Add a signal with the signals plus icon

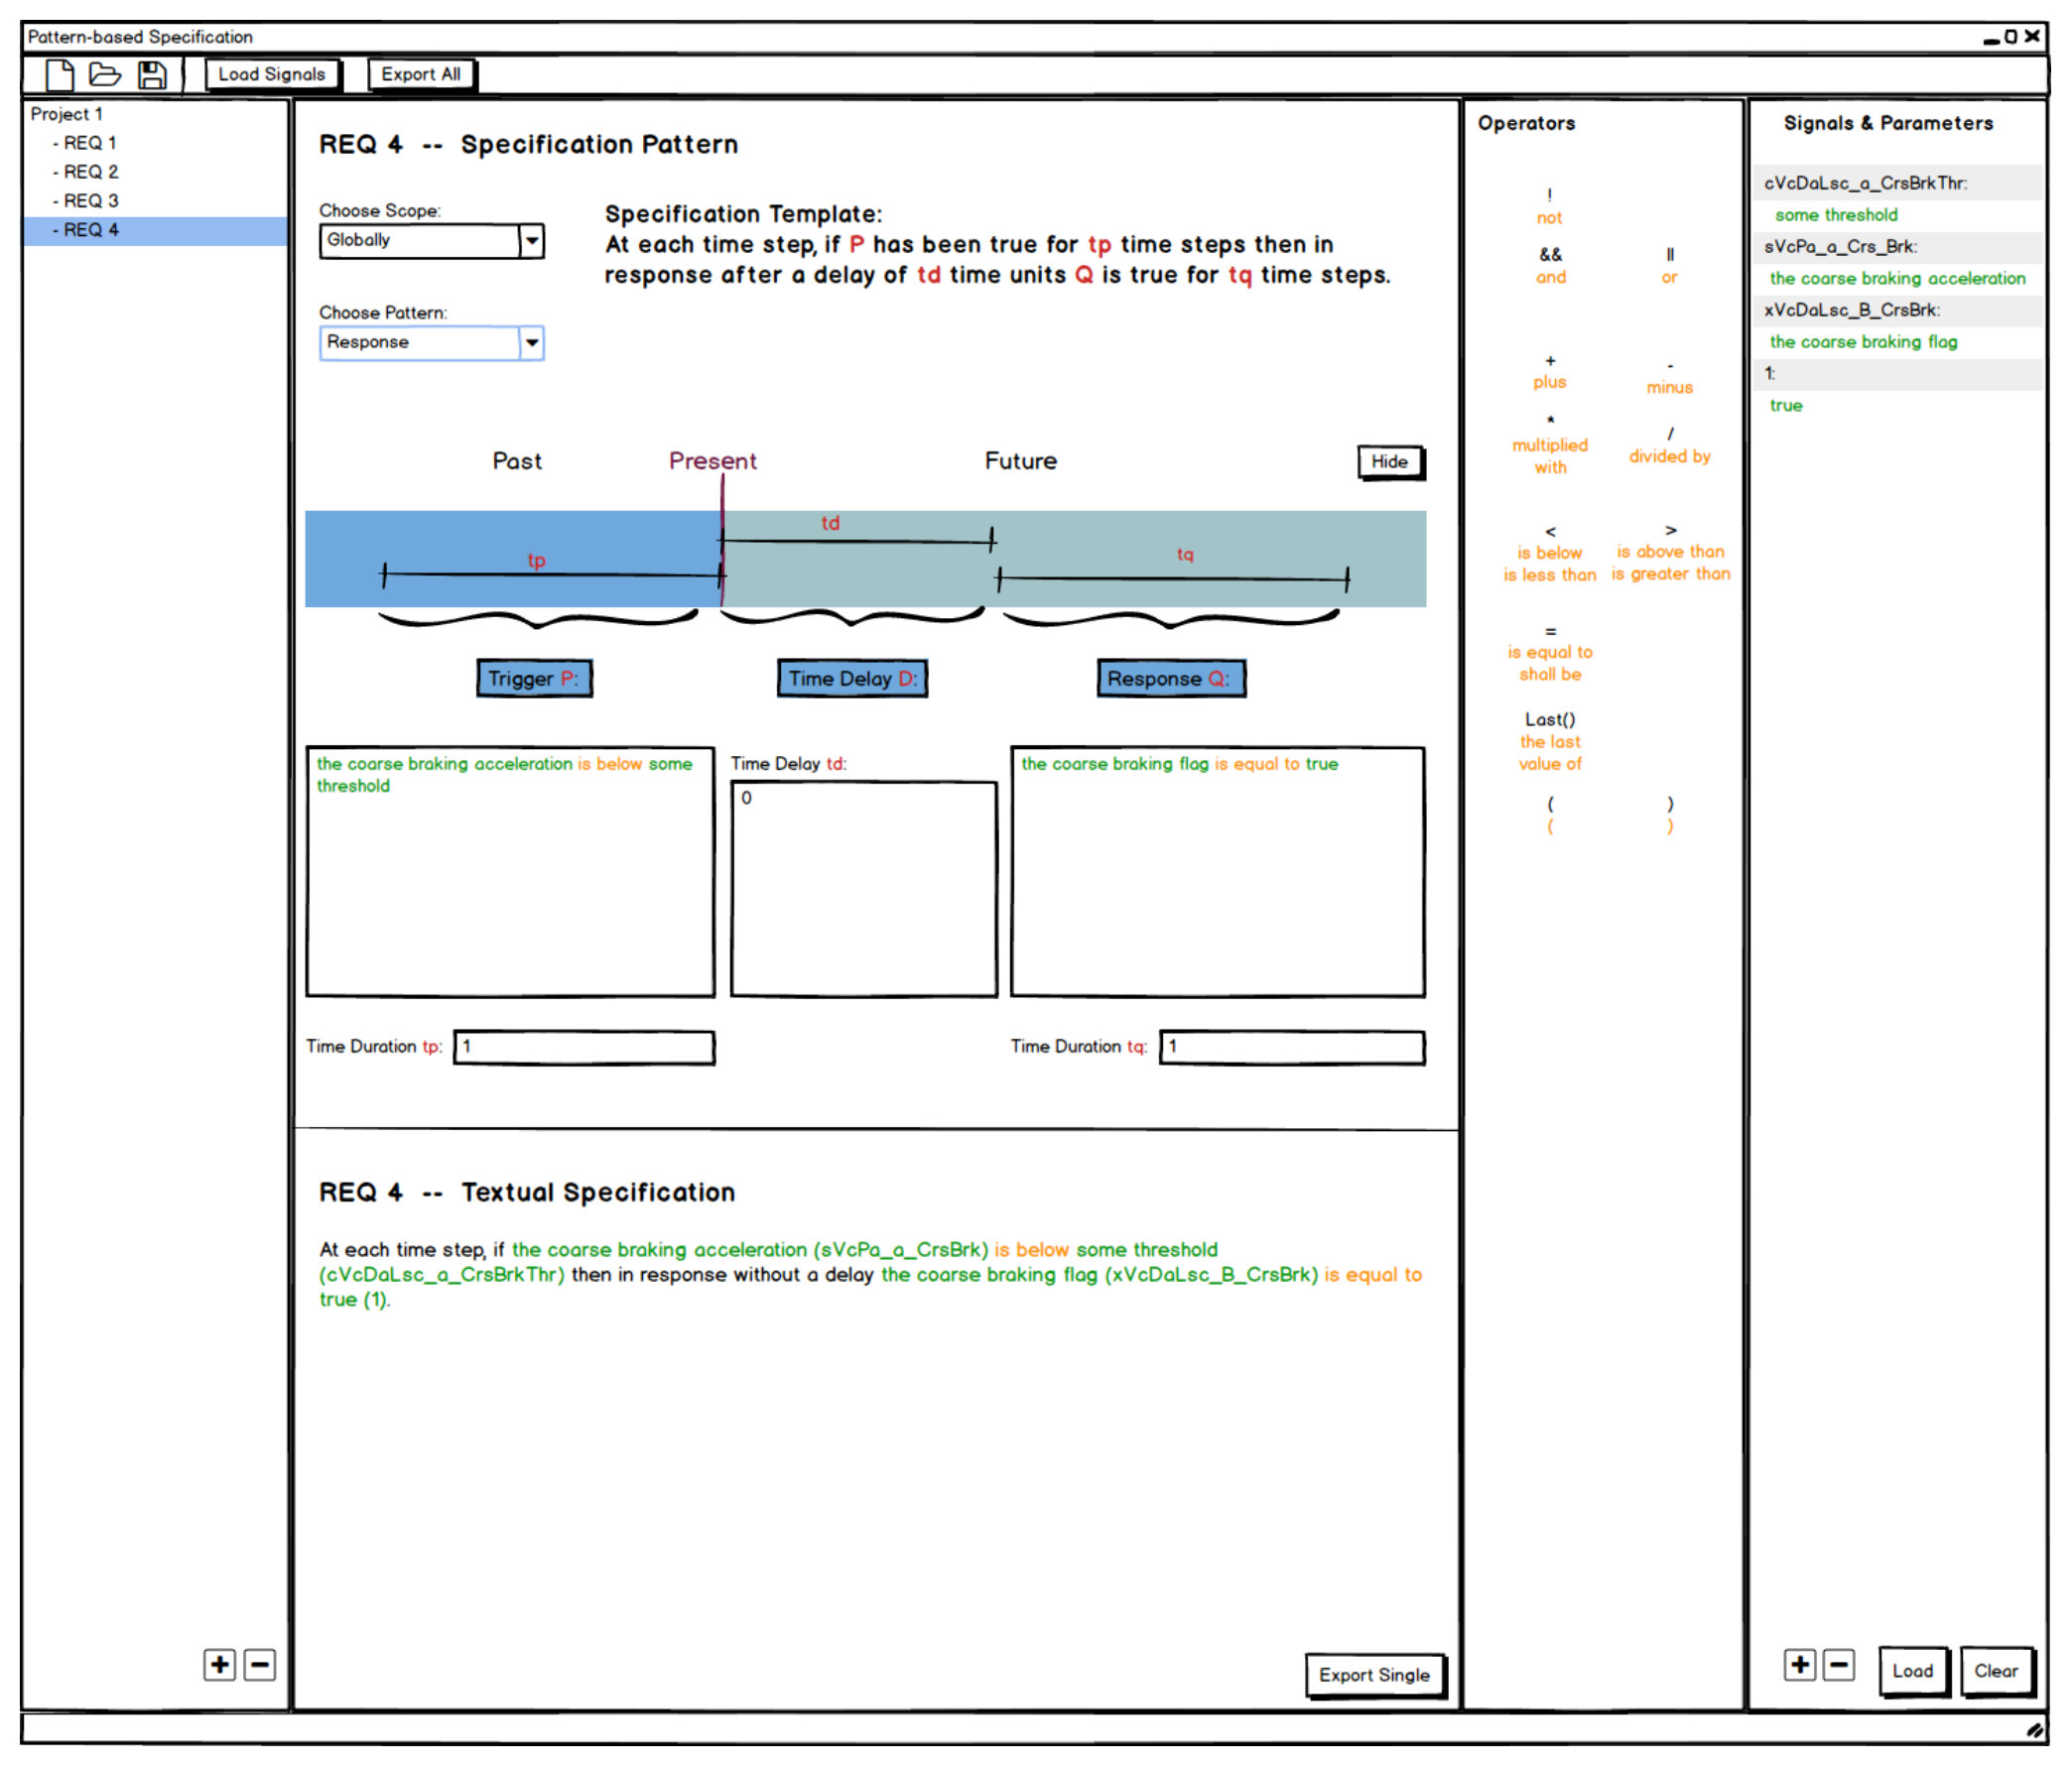1800,1665
